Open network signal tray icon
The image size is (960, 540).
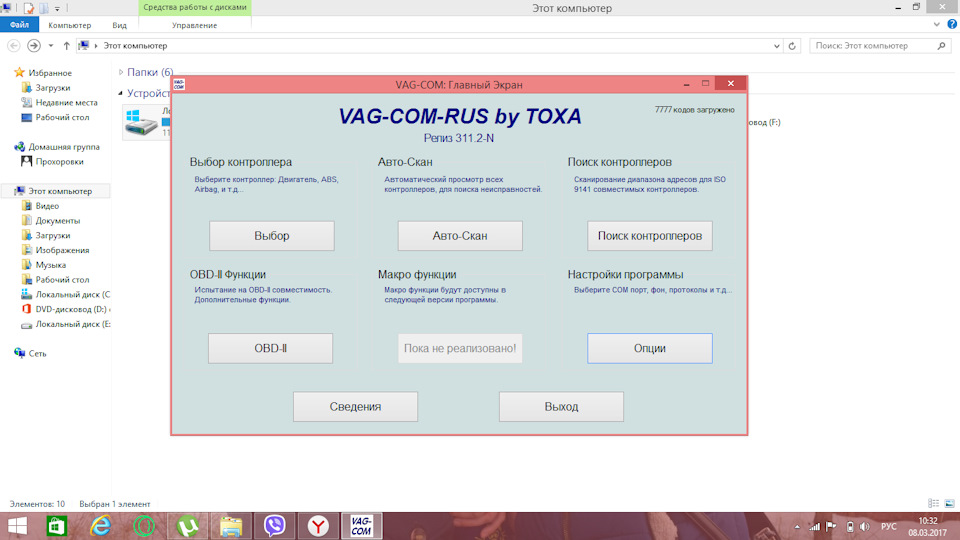(x=814, y=527)
